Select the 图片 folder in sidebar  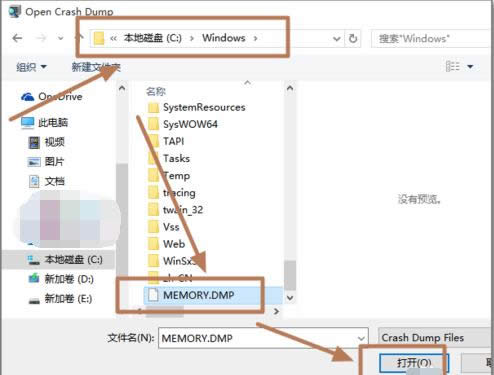[x=46, y=162]
